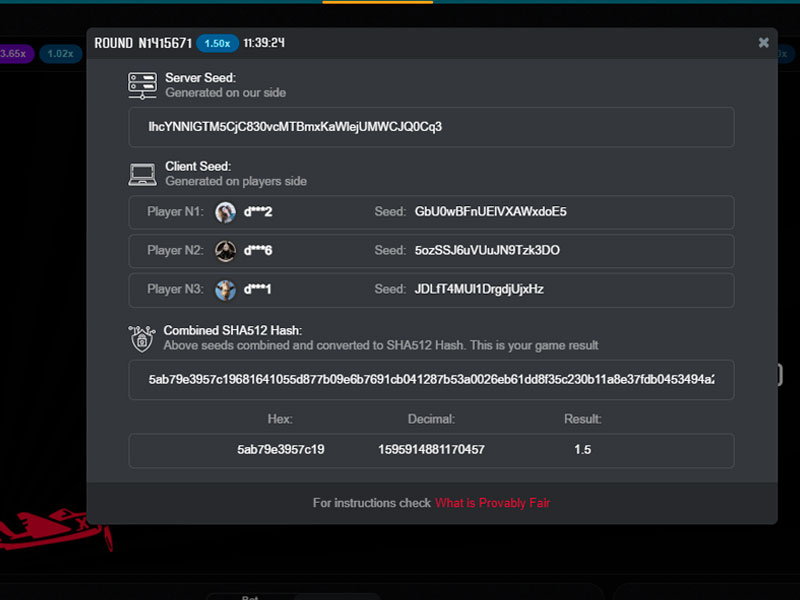
Task: Select Player N1 avatar
Action: coord(225,212)
